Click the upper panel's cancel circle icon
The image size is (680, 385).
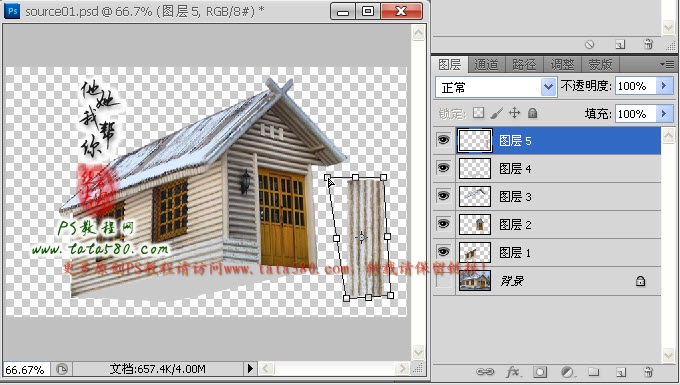[x=590, y=44]
